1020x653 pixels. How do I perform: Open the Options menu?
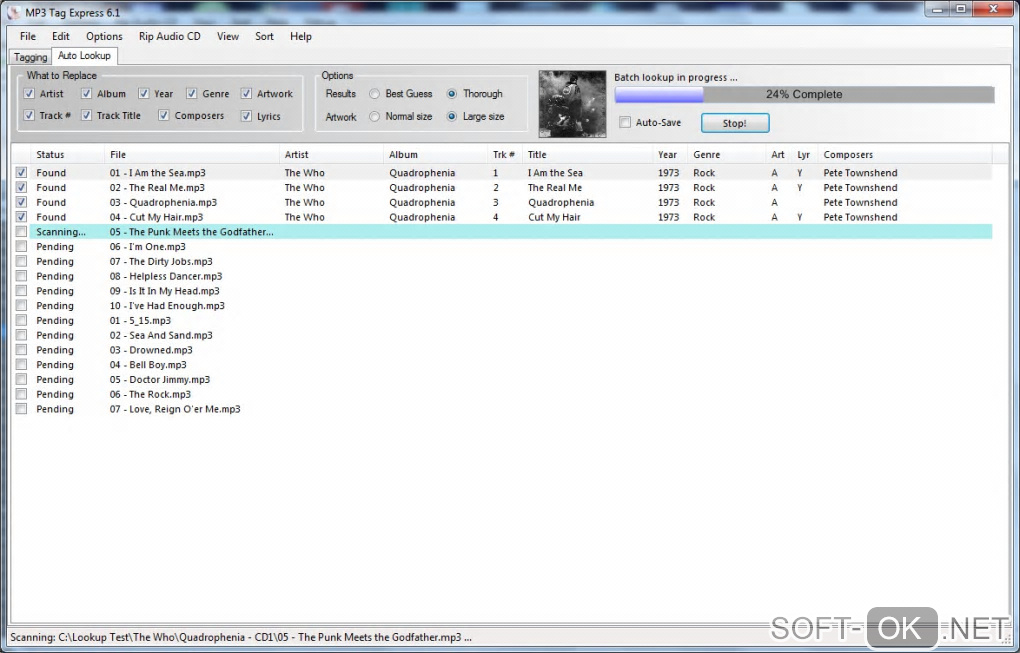point(104,36)
